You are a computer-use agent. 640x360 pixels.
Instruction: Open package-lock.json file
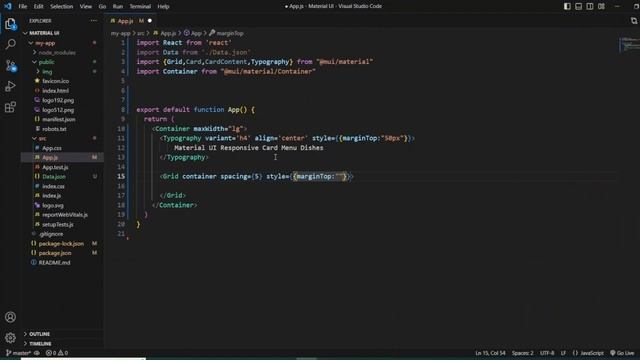[x=62, y=244]
